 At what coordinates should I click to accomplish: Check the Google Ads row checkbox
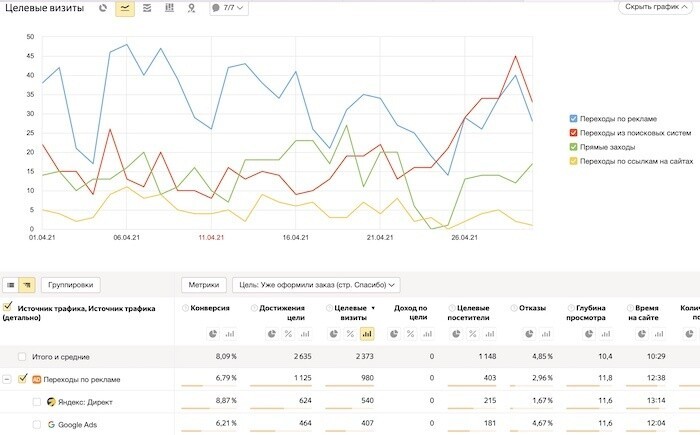[x=37, y=425]
